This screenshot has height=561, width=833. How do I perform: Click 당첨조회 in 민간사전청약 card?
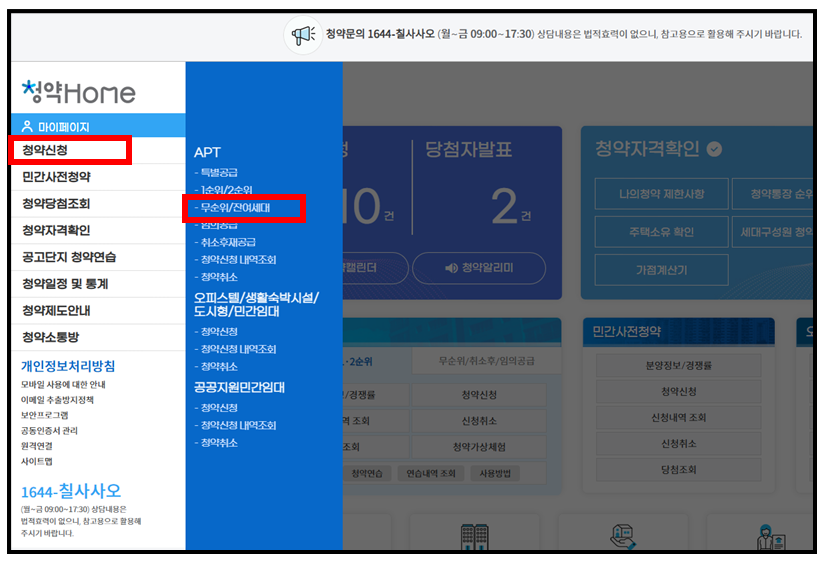click(x=678, y=470)
